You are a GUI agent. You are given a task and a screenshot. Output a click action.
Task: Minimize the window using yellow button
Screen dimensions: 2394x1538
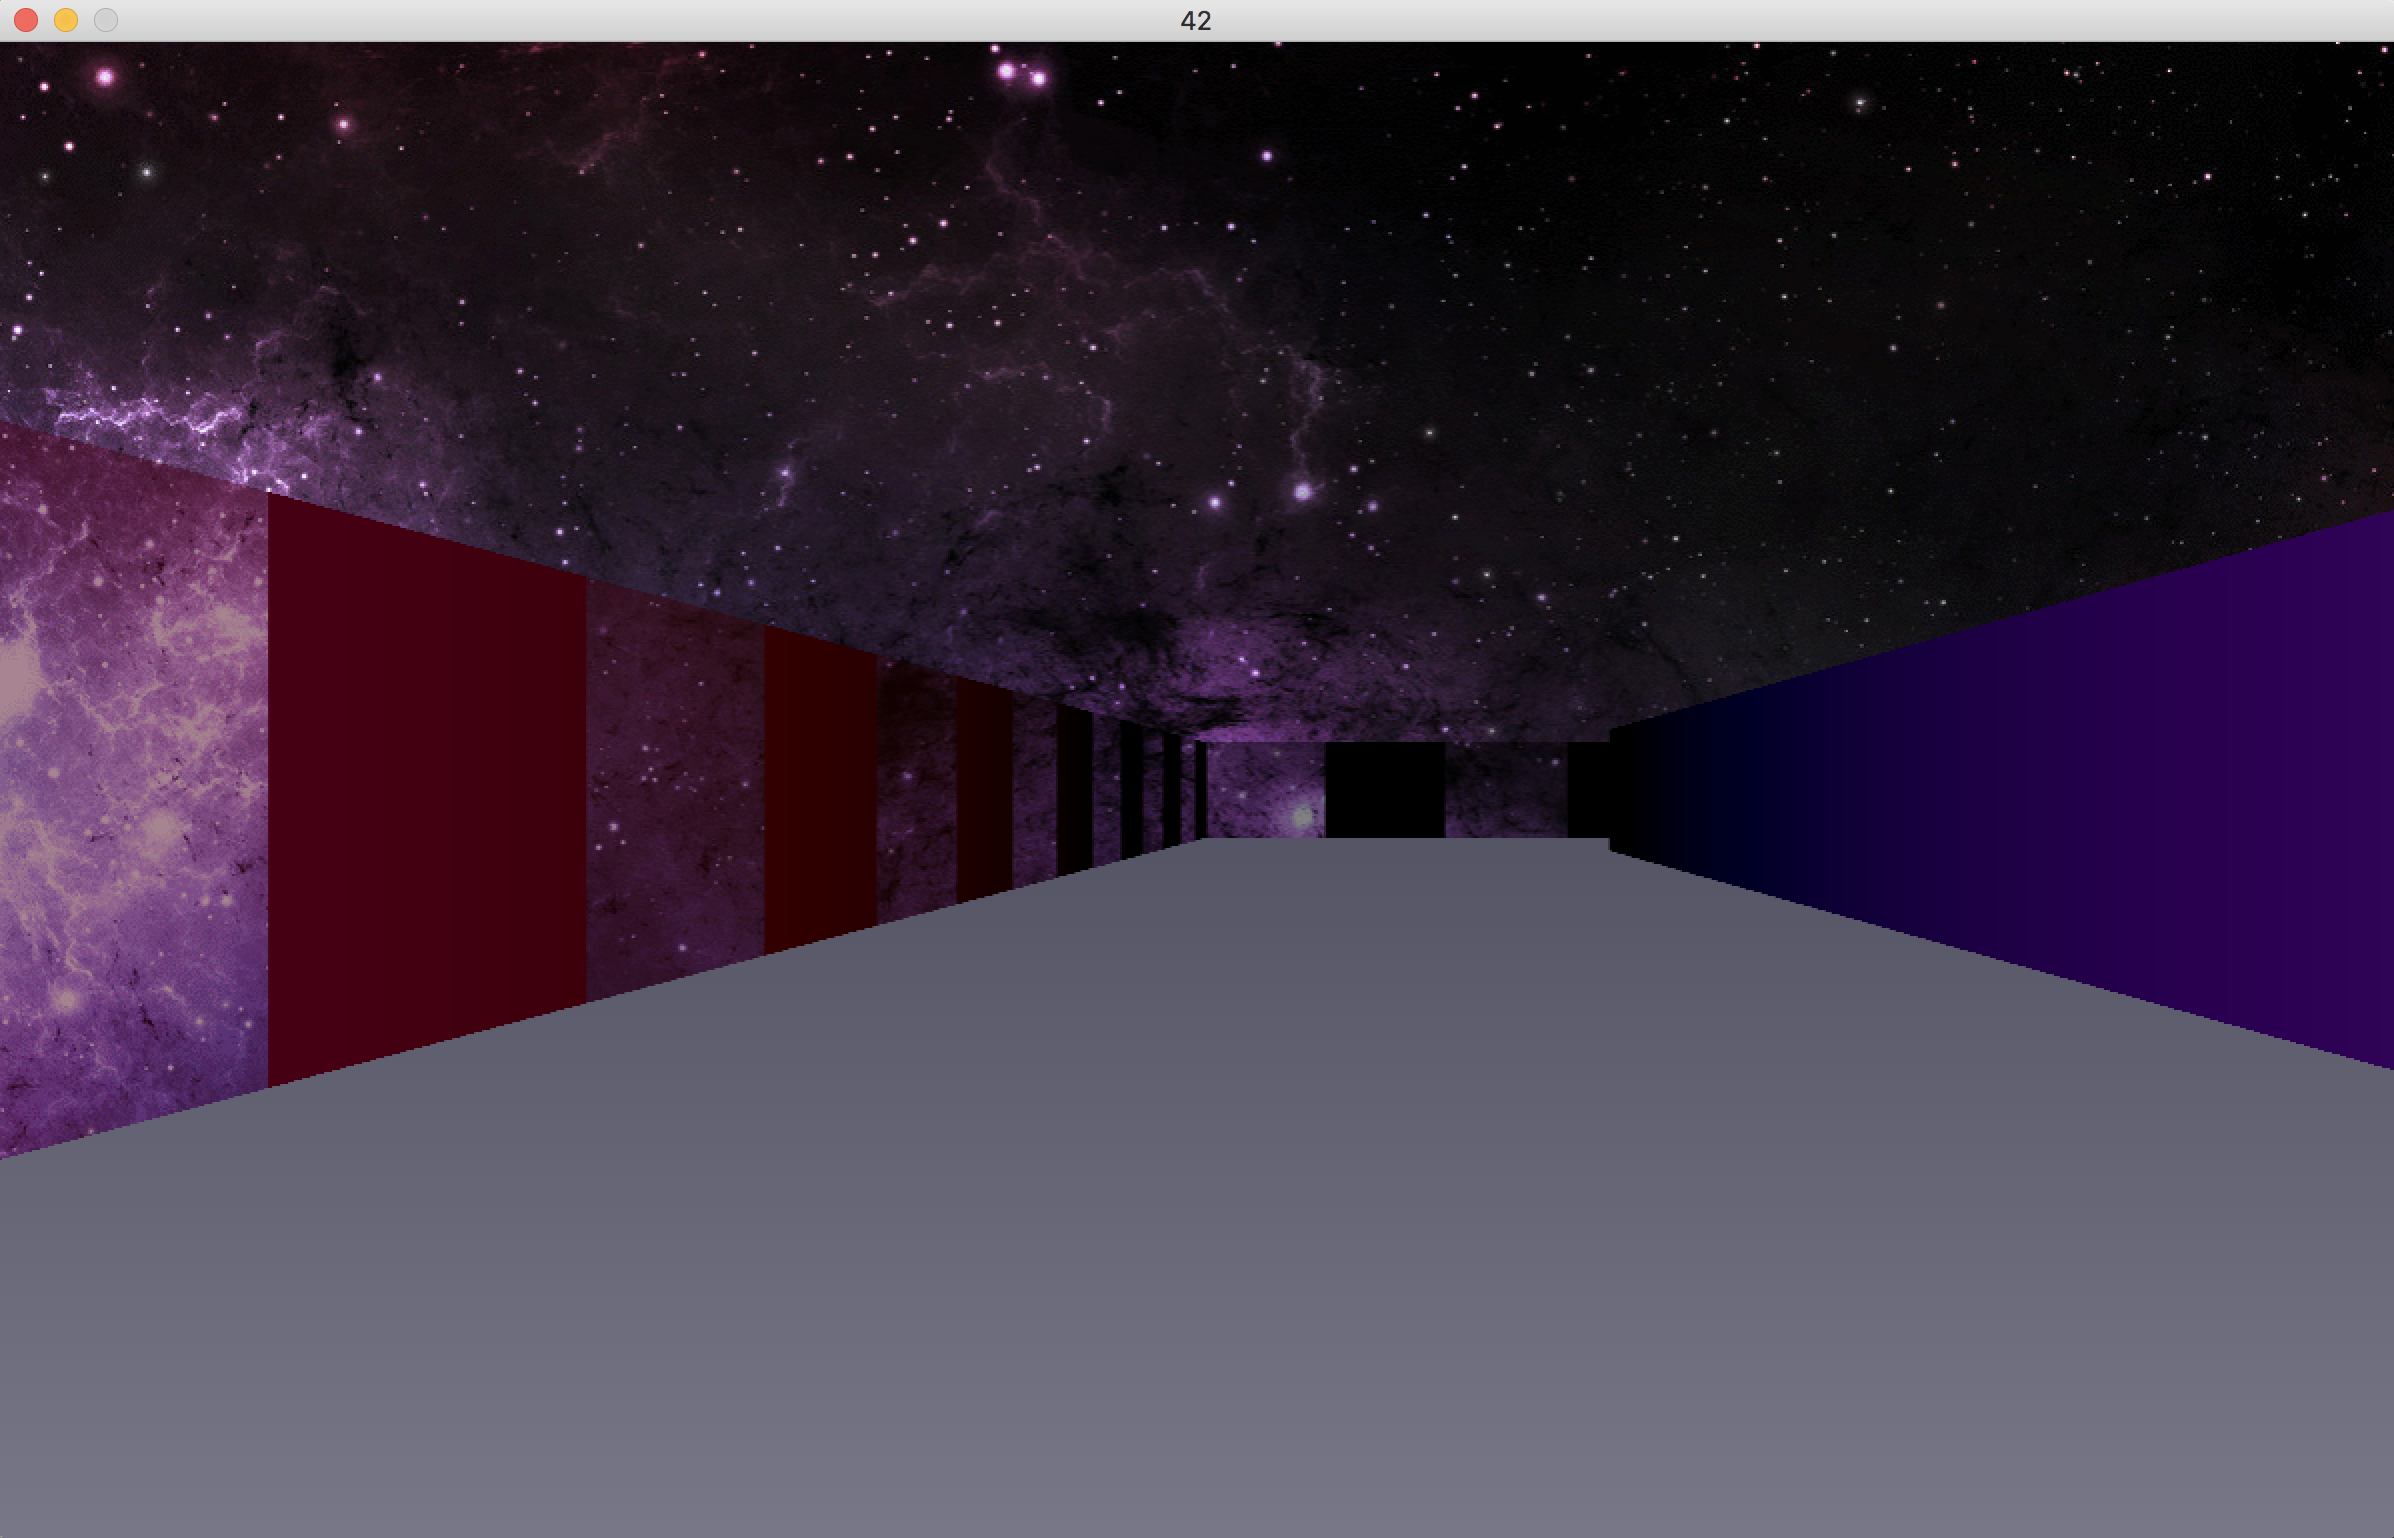tap(66, 20)
